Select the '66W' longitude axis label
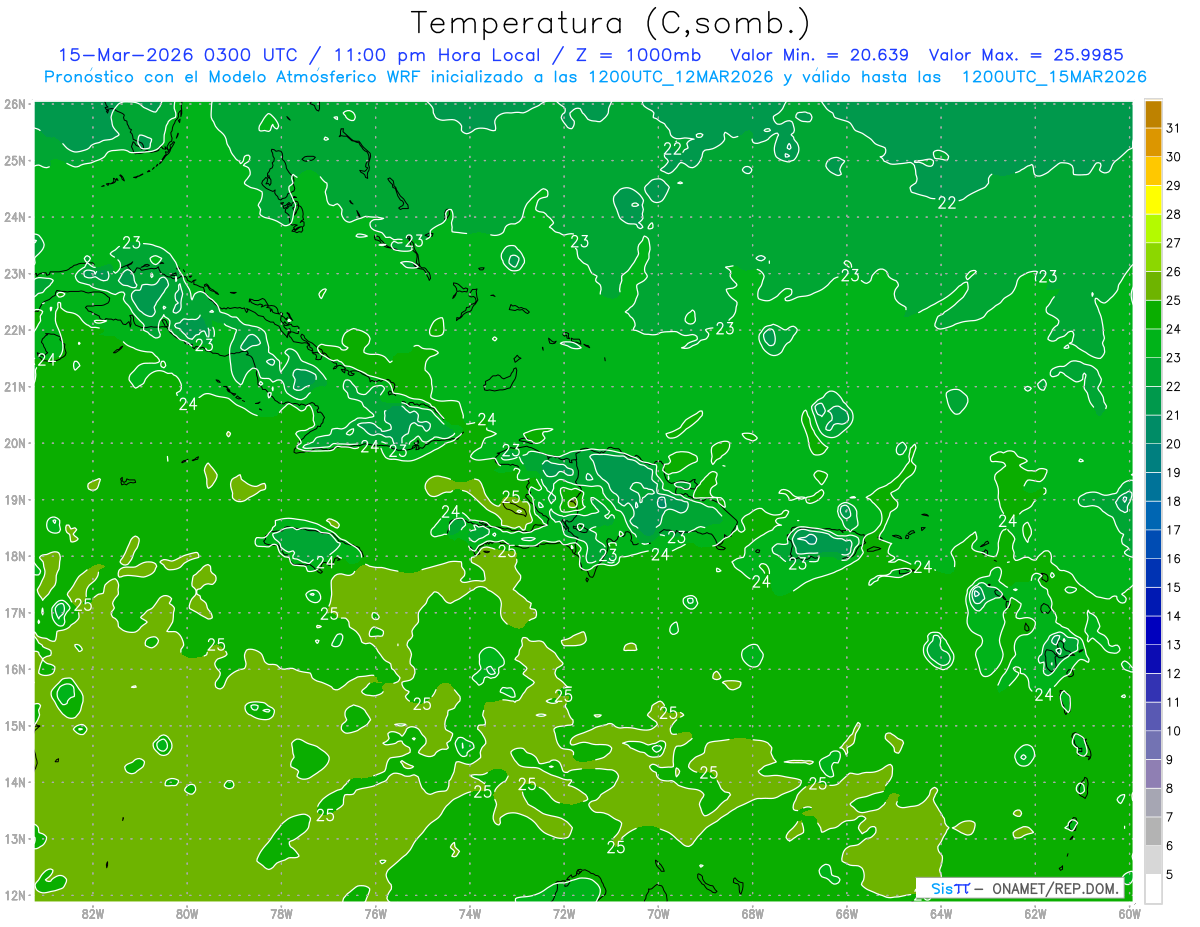 click(x=847, y=913)
